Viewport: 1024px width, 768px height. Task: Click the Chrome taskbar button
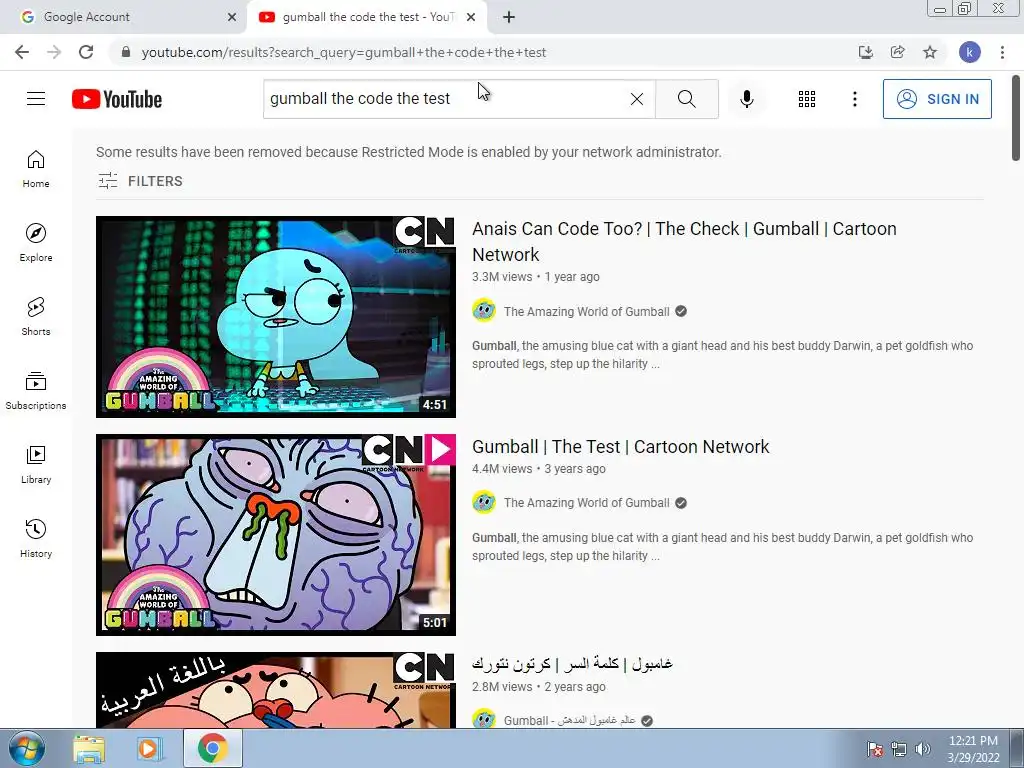213,748
